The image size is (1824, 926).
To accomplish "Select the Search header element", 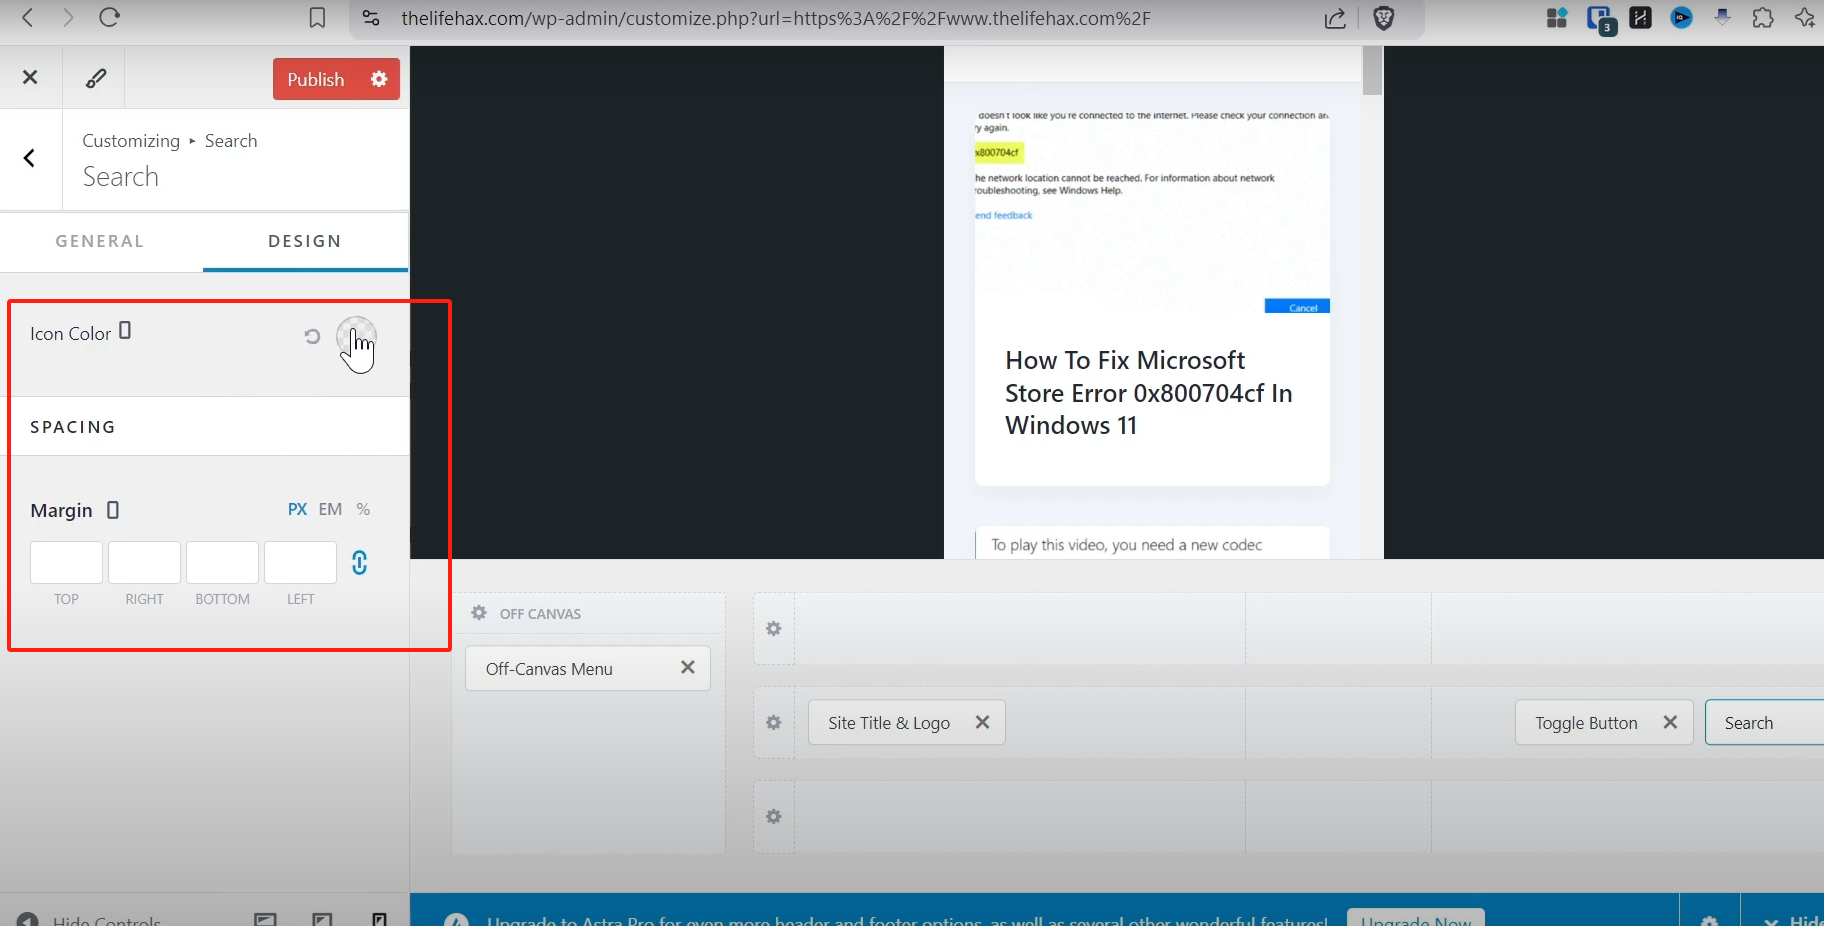I will [1749, 723].
